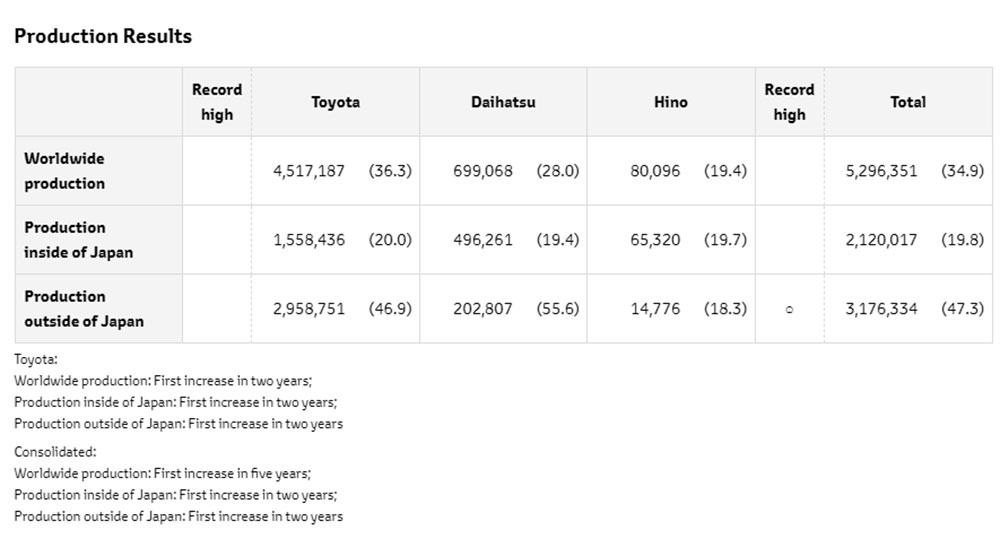
Task: Click Hino's outside-Japan figure 14,776
Action: [655, 309]
